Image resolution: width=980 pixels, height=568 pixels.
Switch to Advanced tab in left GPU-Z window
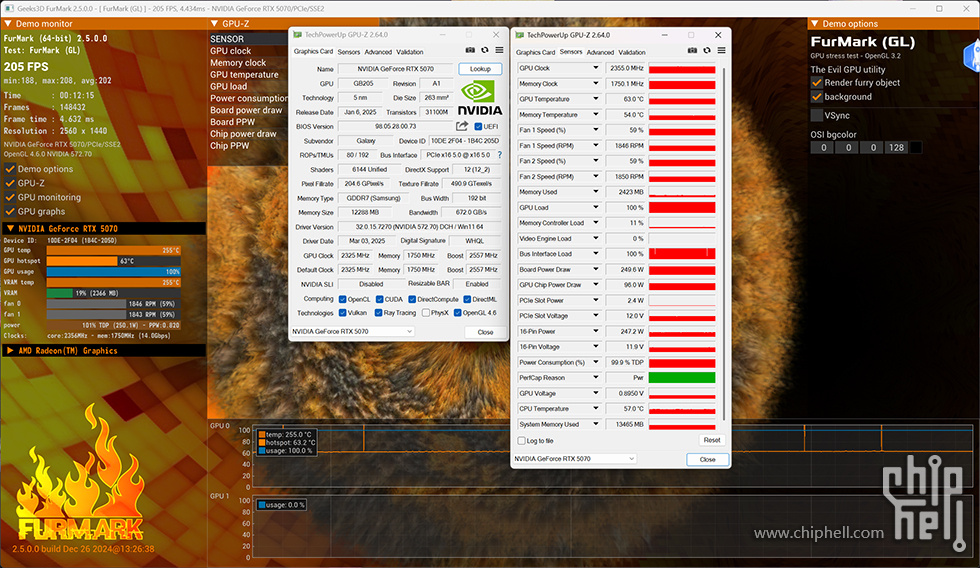click(378, 52)
